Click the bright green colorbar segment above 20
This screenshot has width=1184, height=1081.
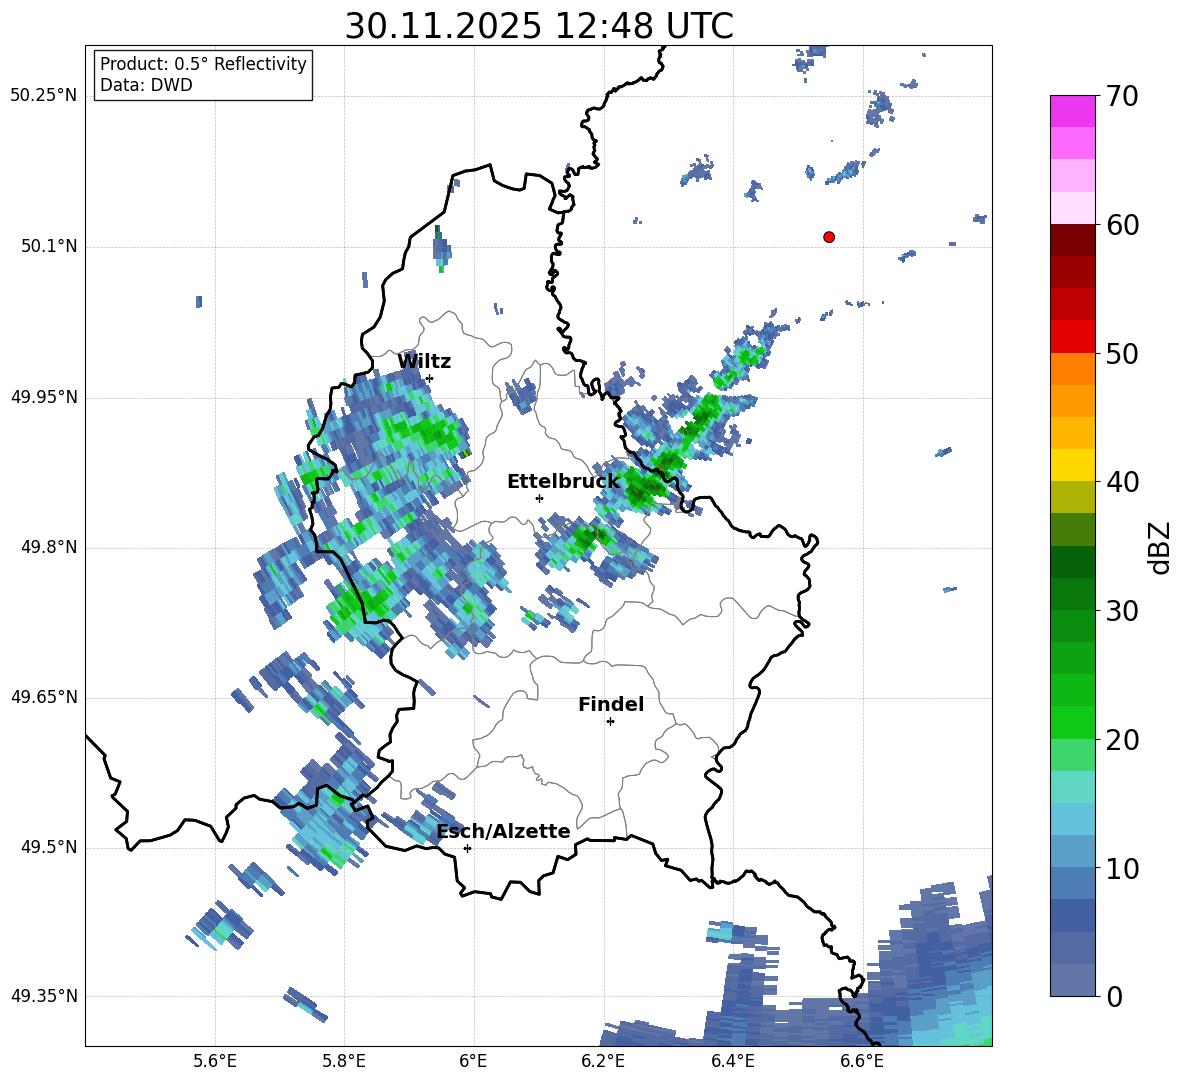1072,722
